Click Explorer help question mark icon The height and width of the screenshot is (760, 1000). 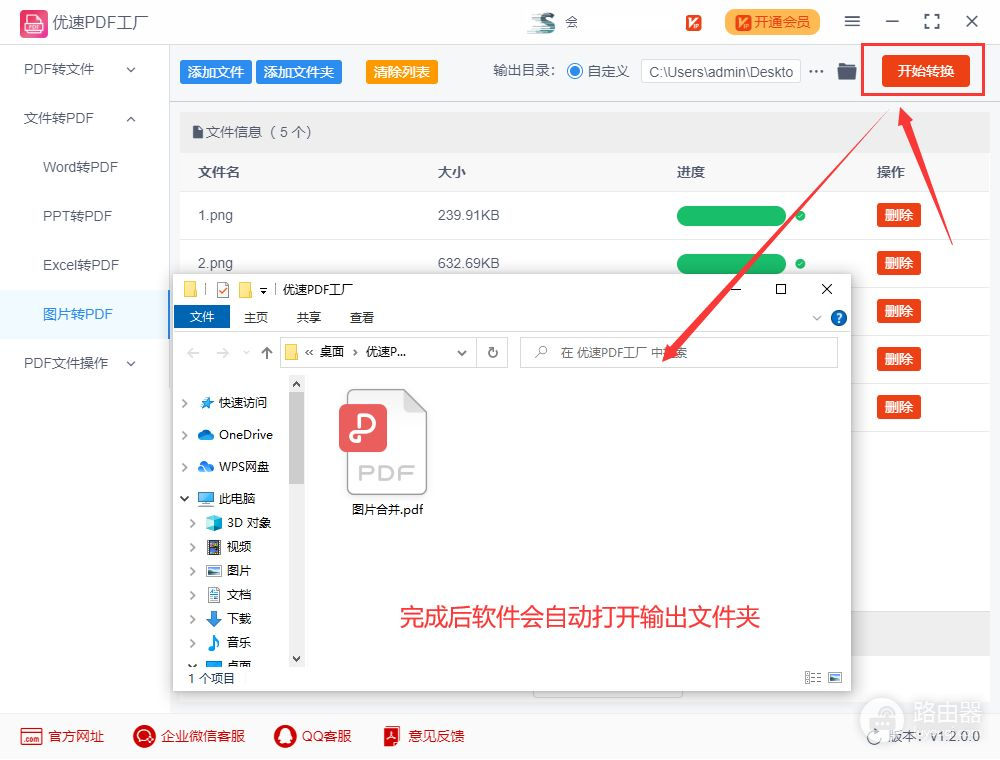[x=839, y=318]
